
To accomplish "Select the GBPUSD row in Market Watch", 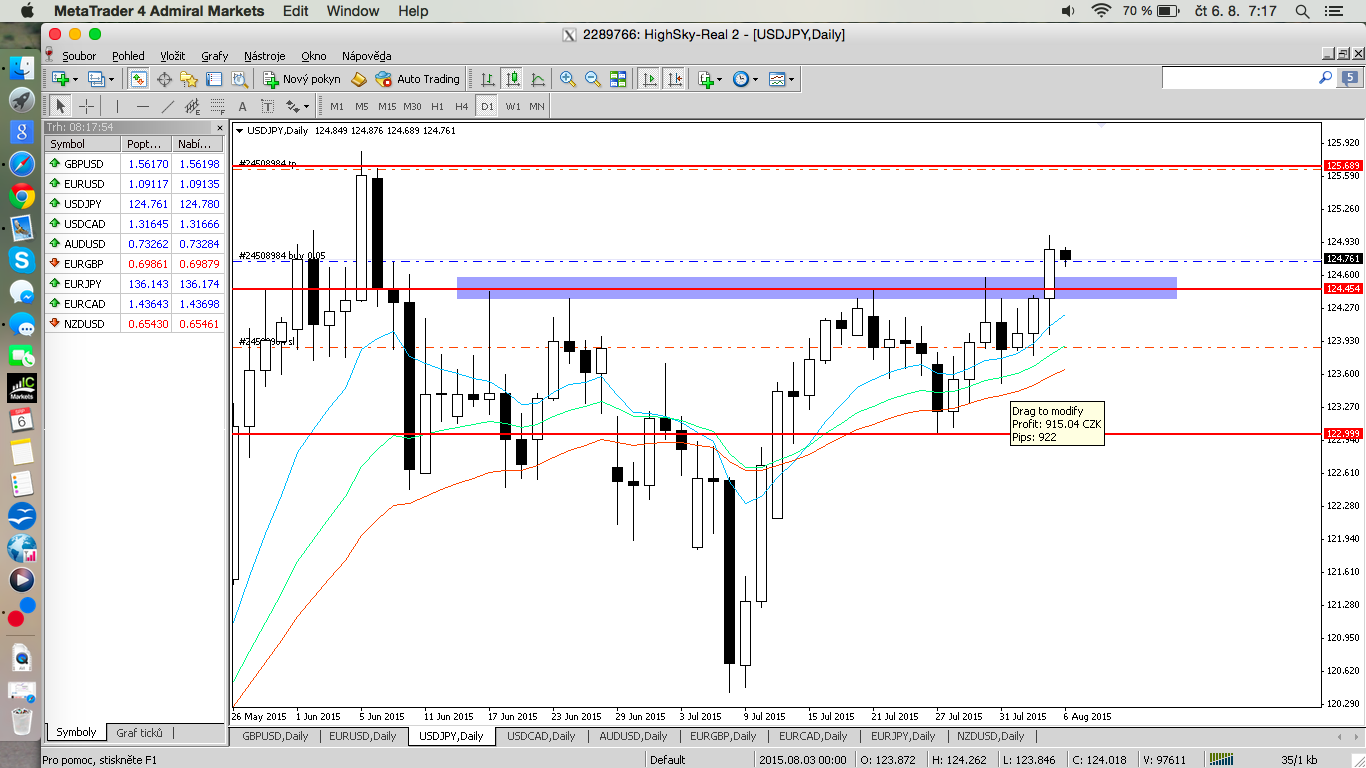I will (134, 164).
